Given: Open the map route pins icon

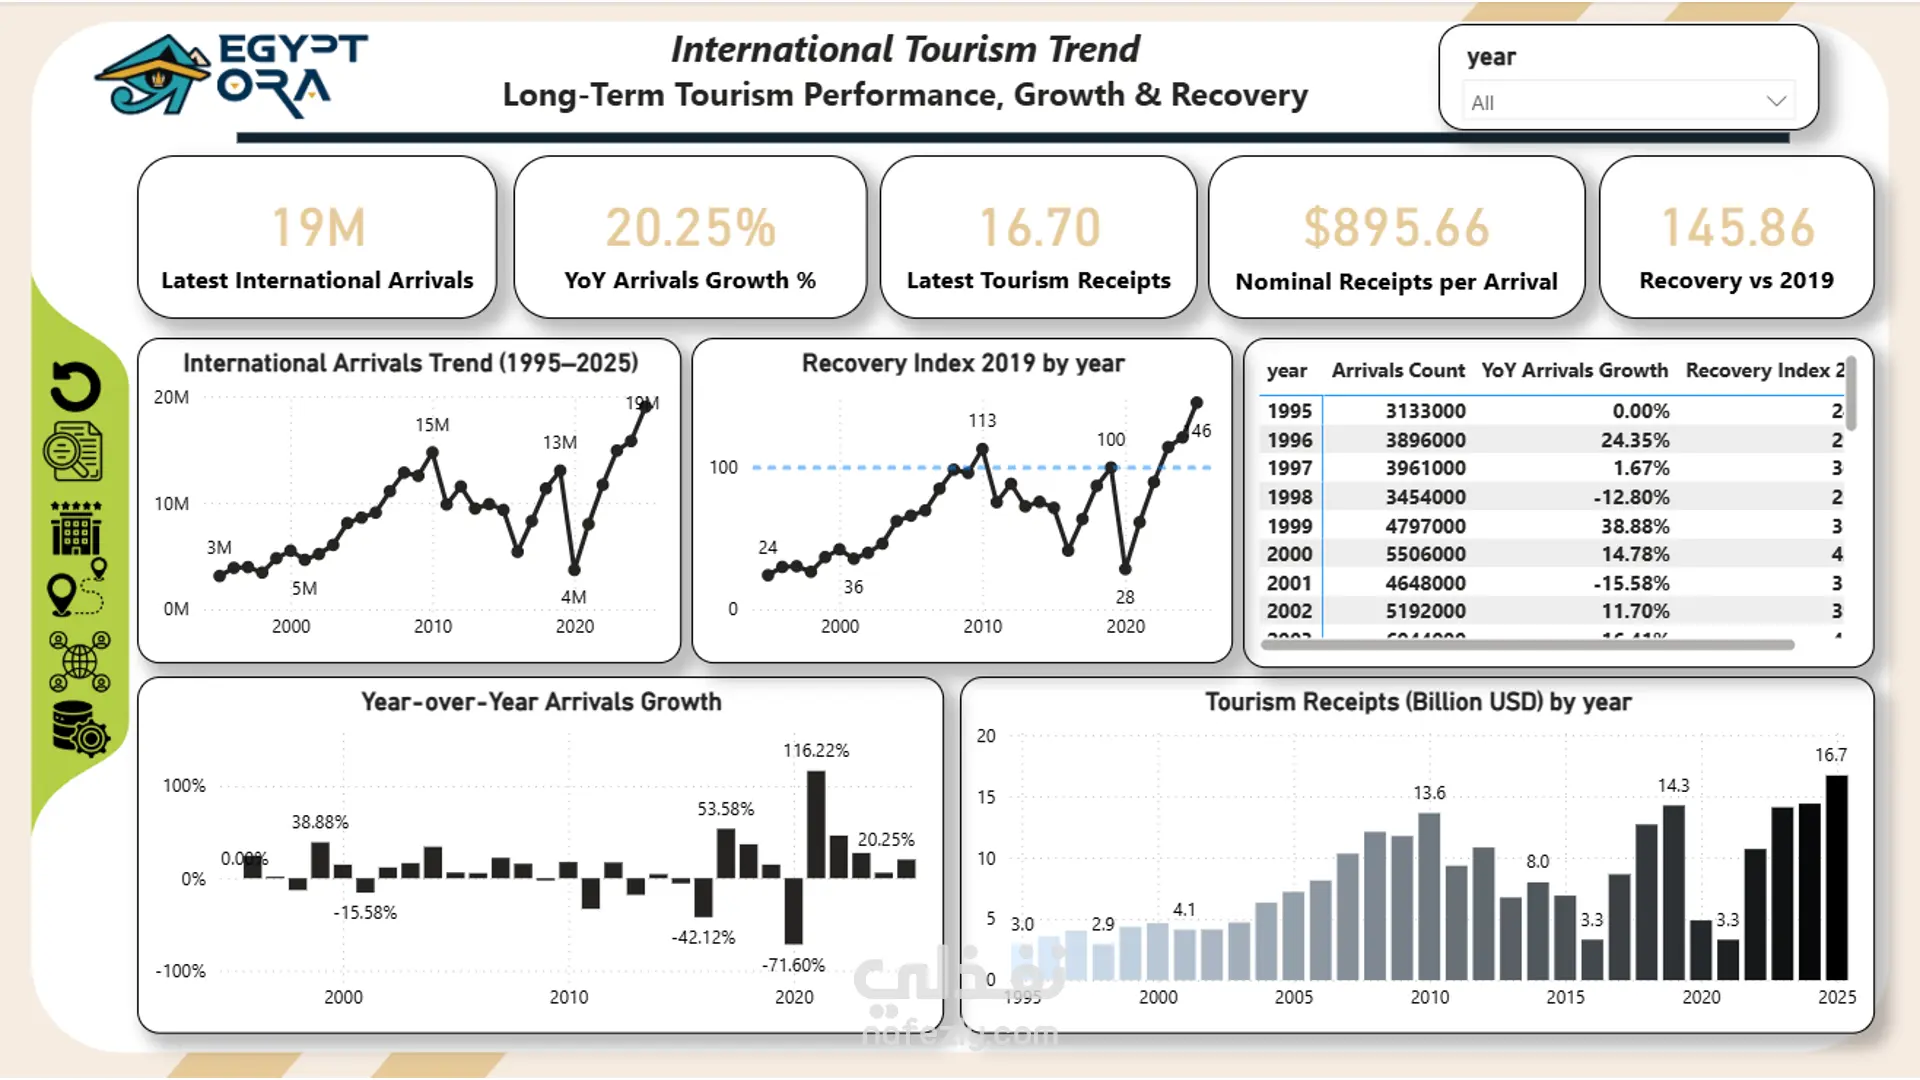Looking at the screenshot, I should pos(77,588).
